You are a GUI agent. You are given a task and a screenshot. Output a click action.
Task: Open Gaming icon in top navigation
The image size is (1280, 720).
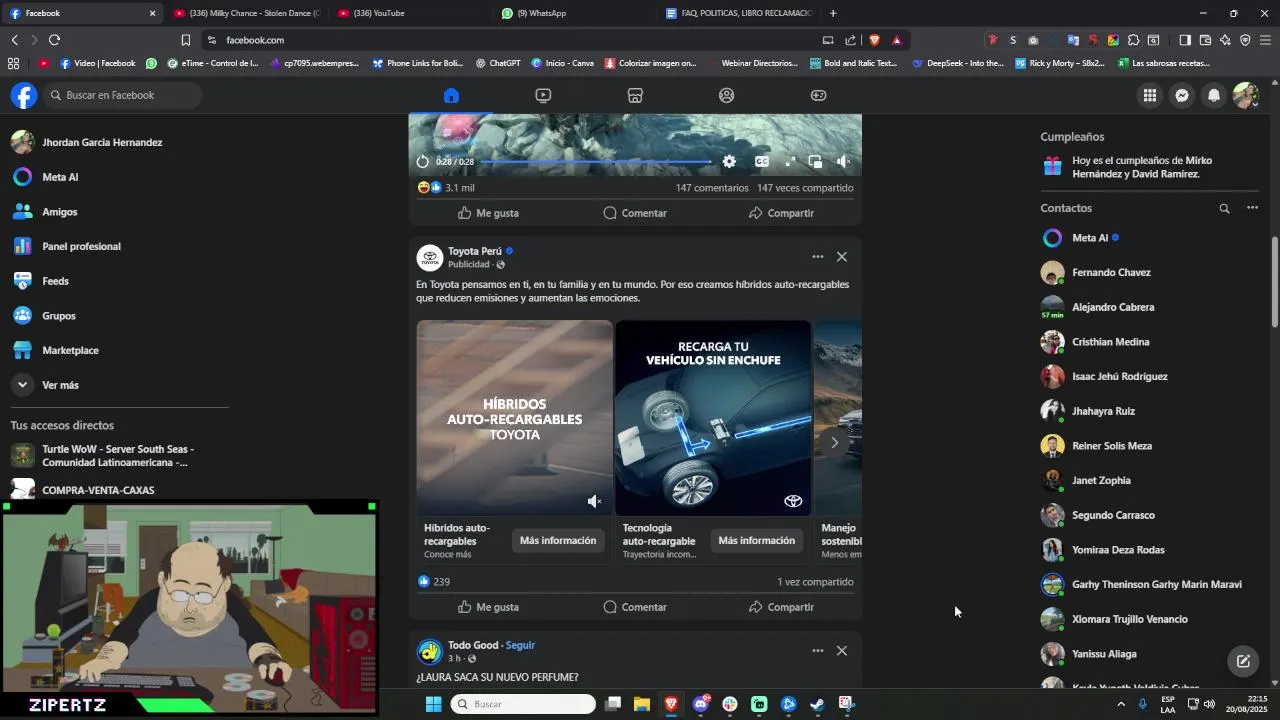(x=818, y=95)
